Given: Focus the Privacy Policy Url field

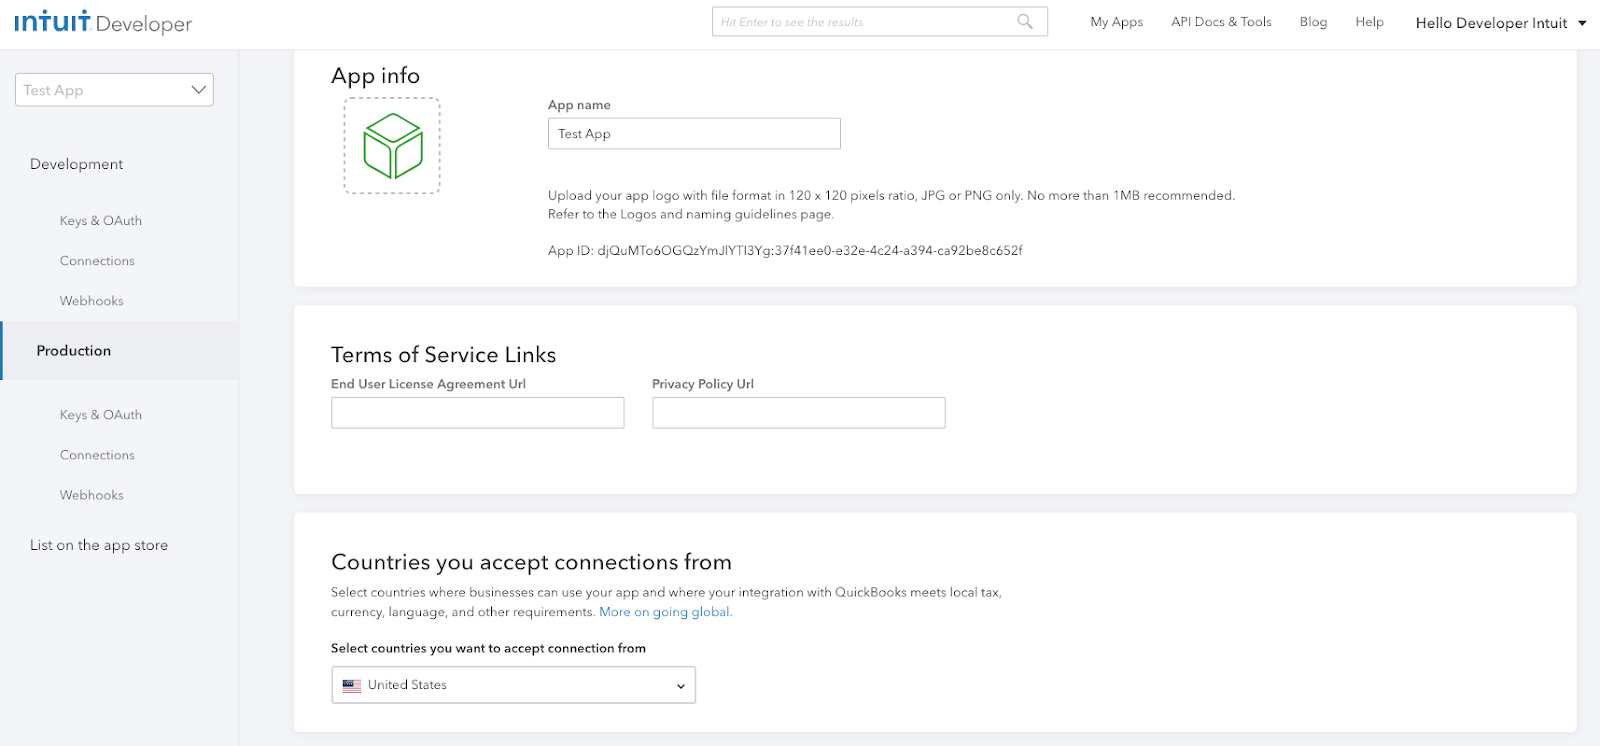Looking at the screenshot, I should (799, 413).
